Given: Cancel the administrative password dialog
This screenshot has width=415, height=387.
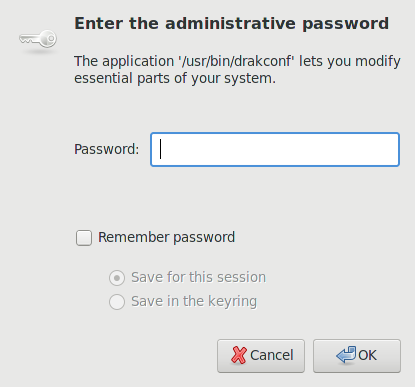Looking at the screenshot, I should 261,356.
